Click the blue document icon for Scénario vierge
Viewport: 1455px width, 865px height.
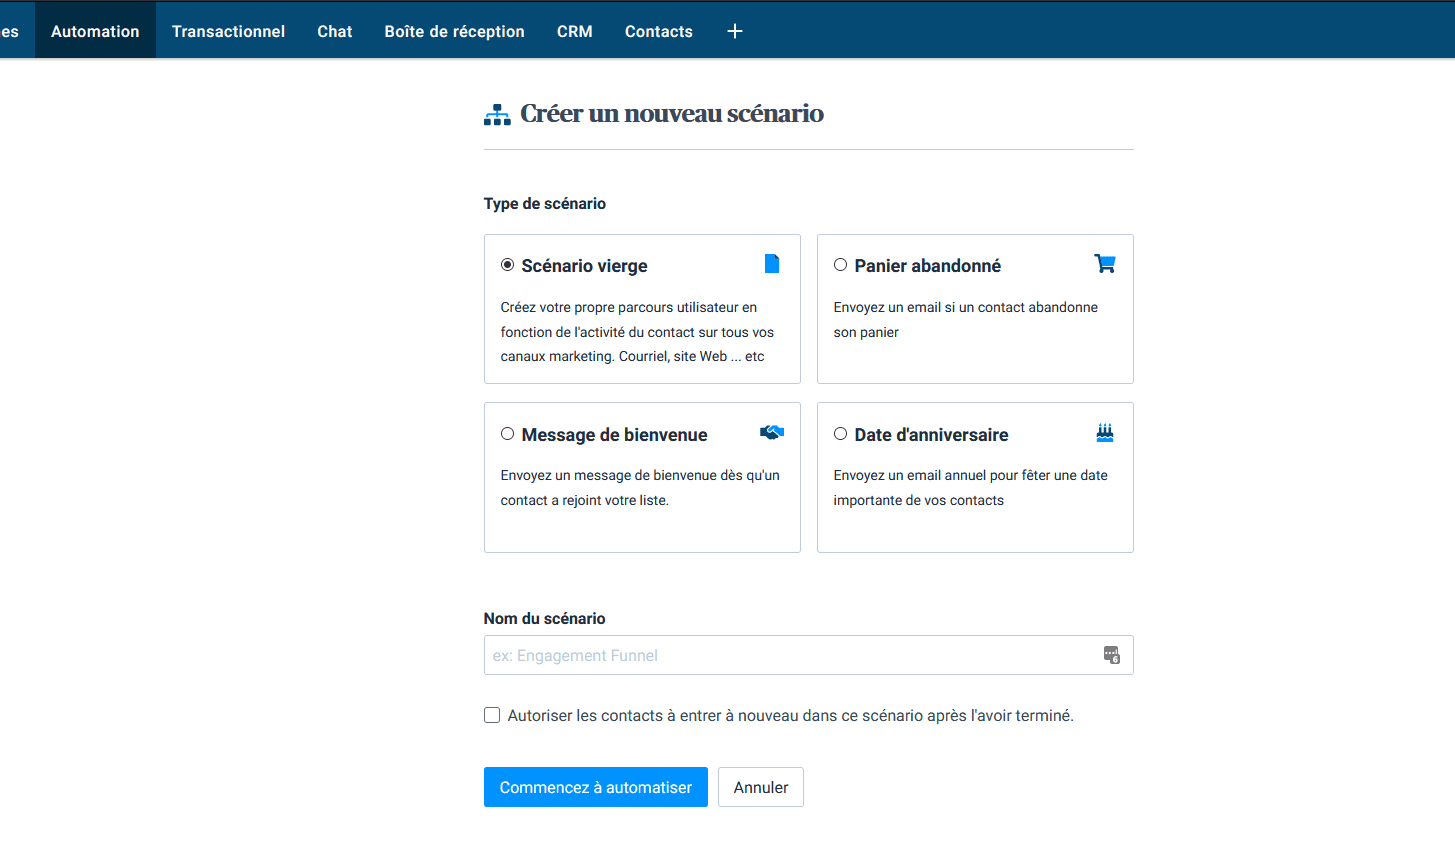point(771,264)
